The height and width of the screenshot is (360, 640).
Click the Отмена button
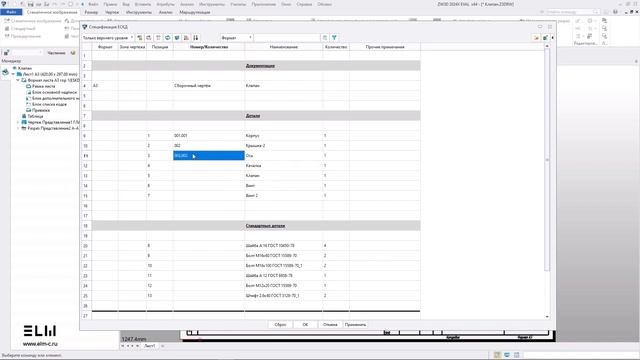(330, 324)
